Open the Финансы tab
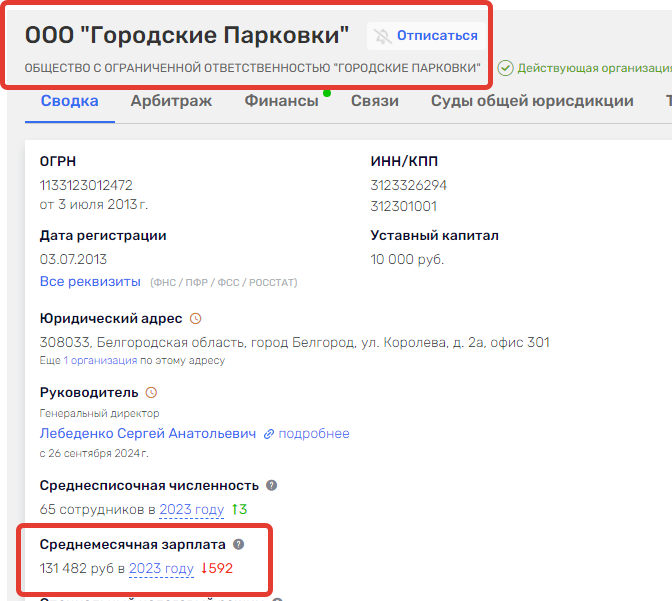Image resolution: width=672 pixels, height=601 pixels. [x=282, y=101]
